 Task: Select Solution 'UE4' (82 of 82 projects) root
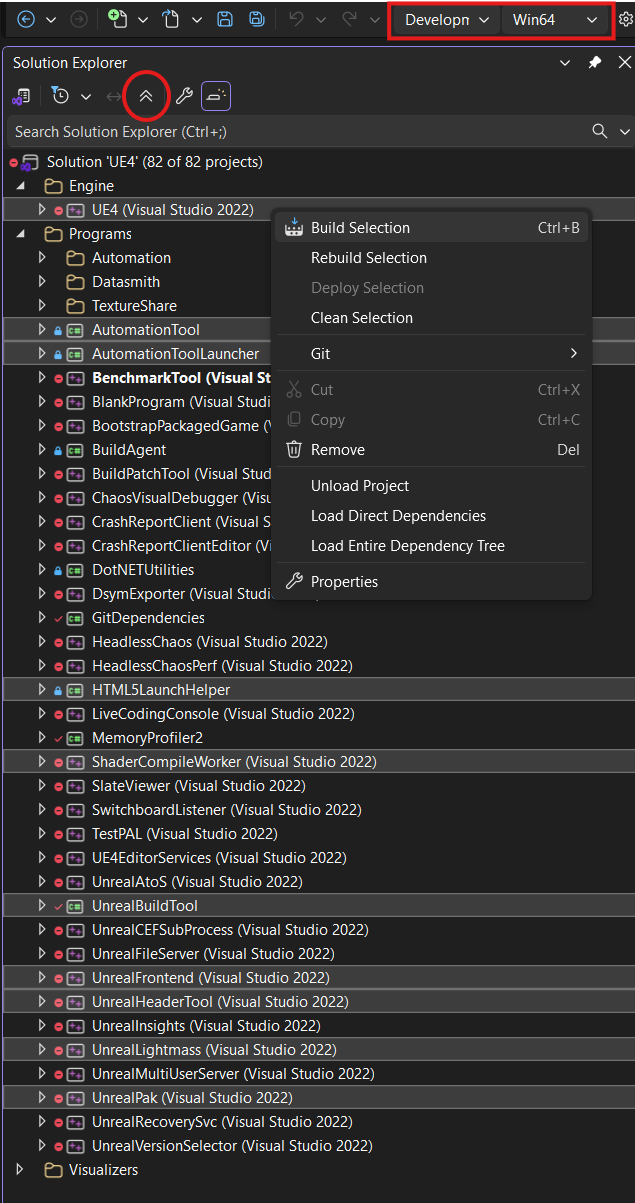click(x=155, y=162)
